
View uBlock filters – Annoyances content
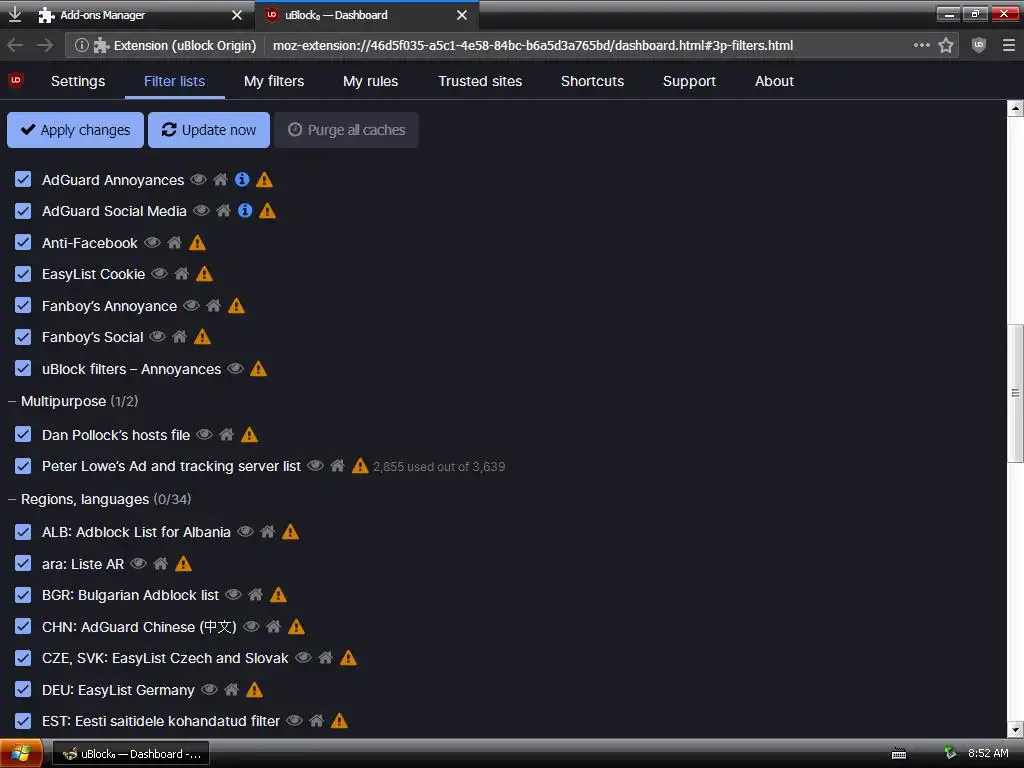[235, 368]
